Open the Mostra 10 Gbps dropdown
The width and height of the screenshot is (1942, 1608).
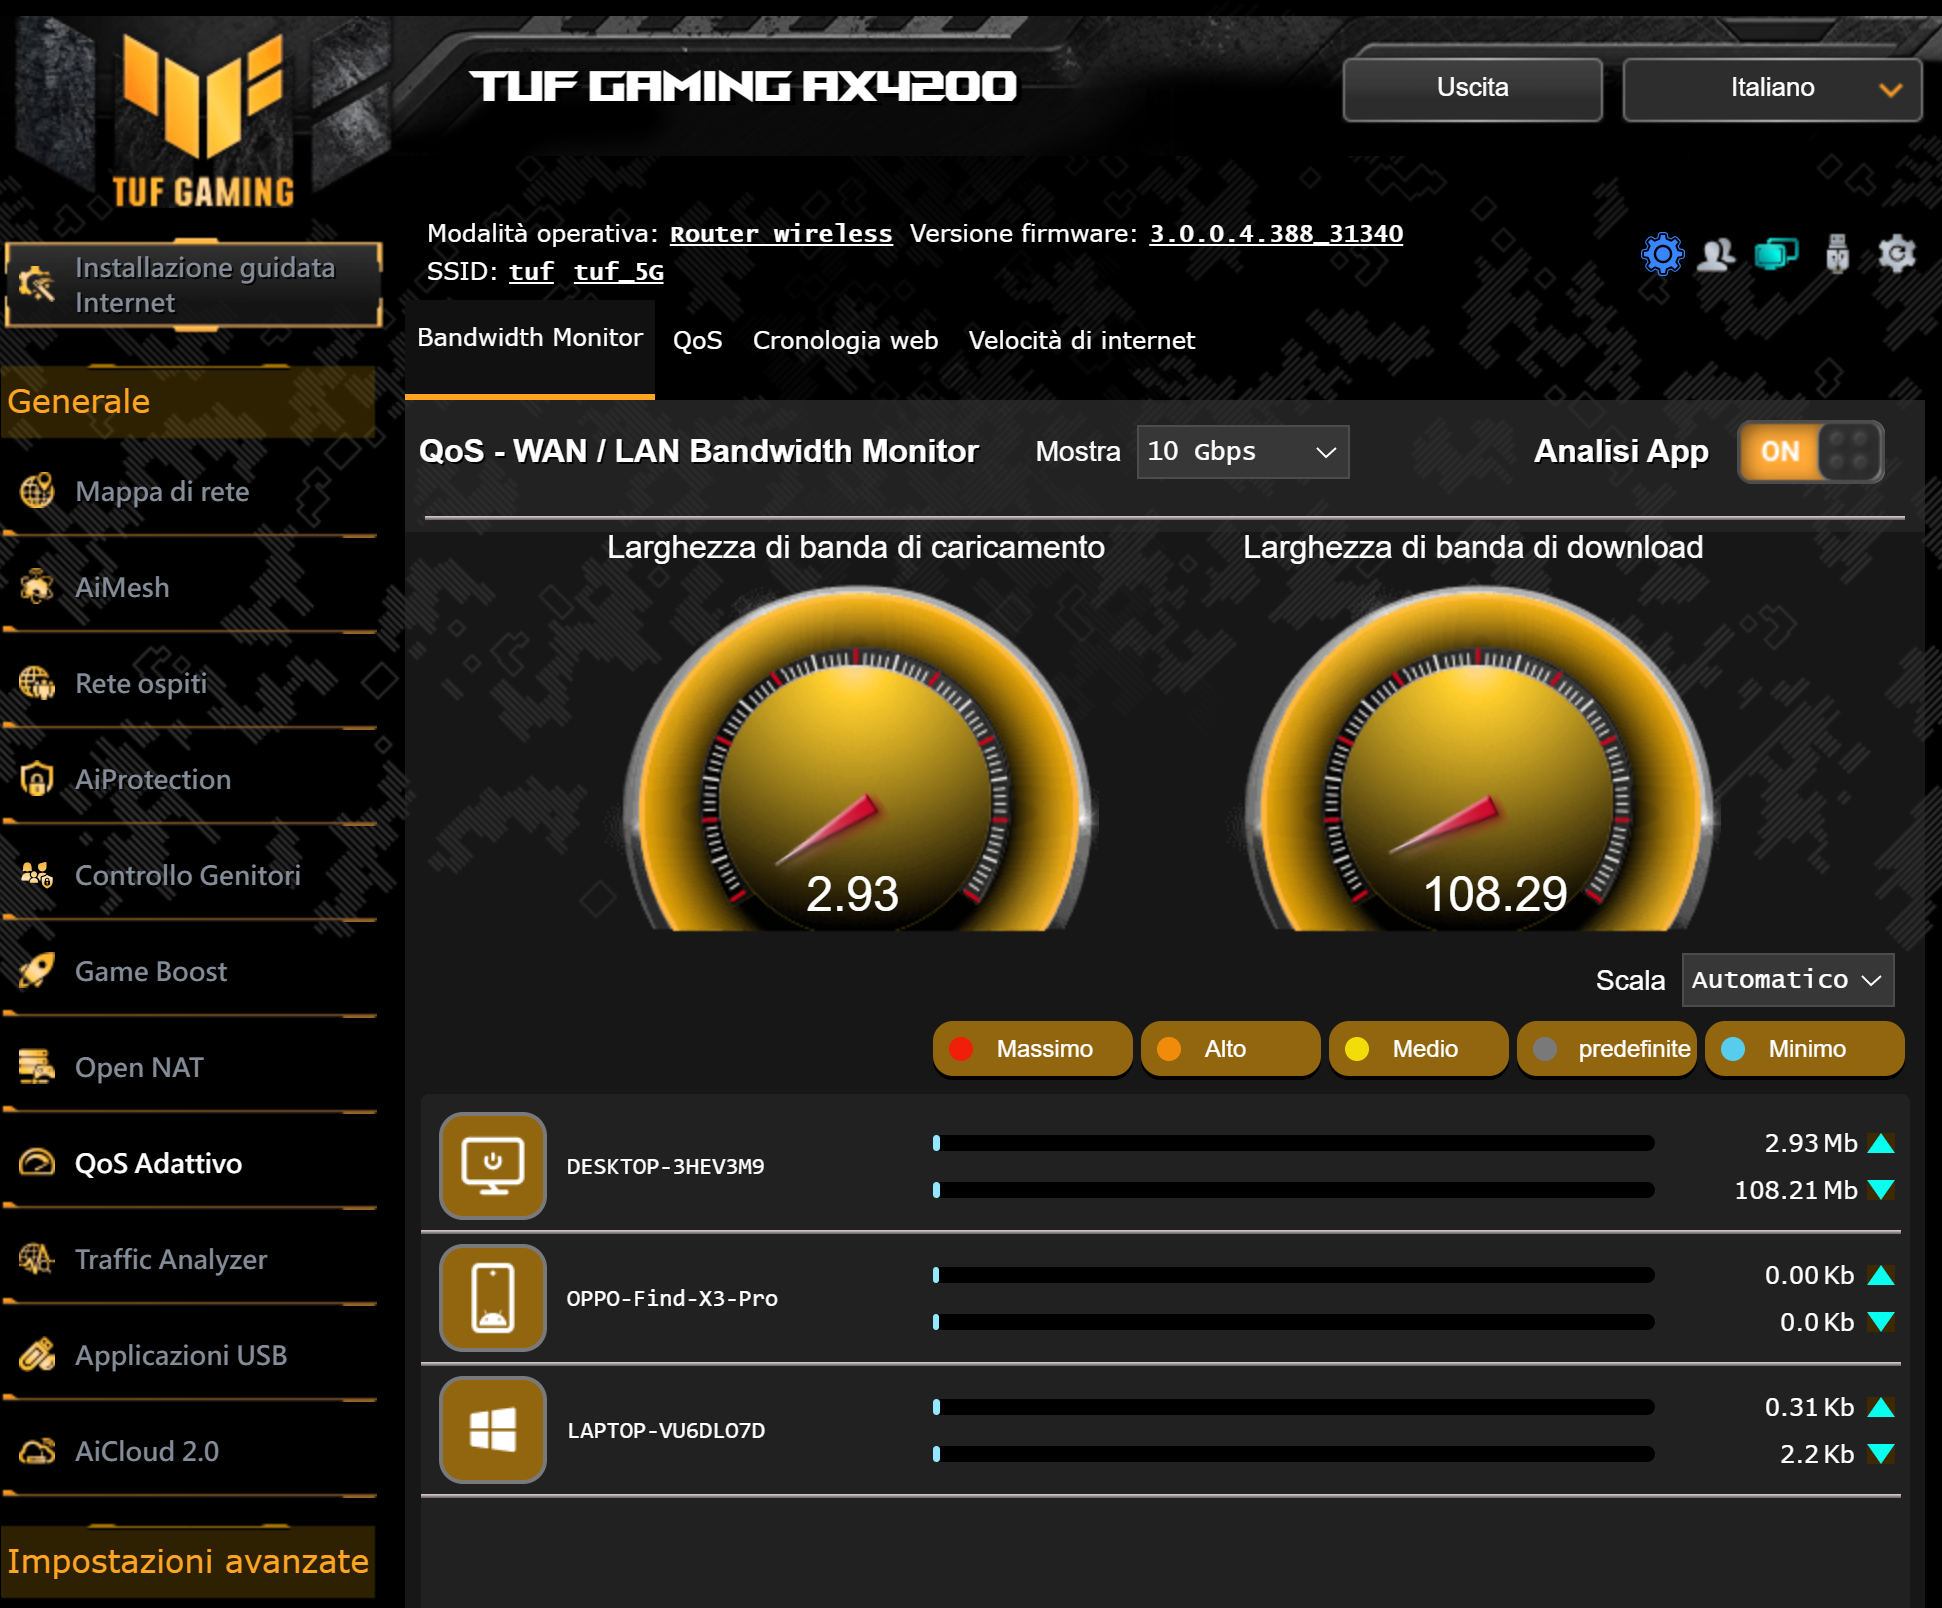(1243, 452)
